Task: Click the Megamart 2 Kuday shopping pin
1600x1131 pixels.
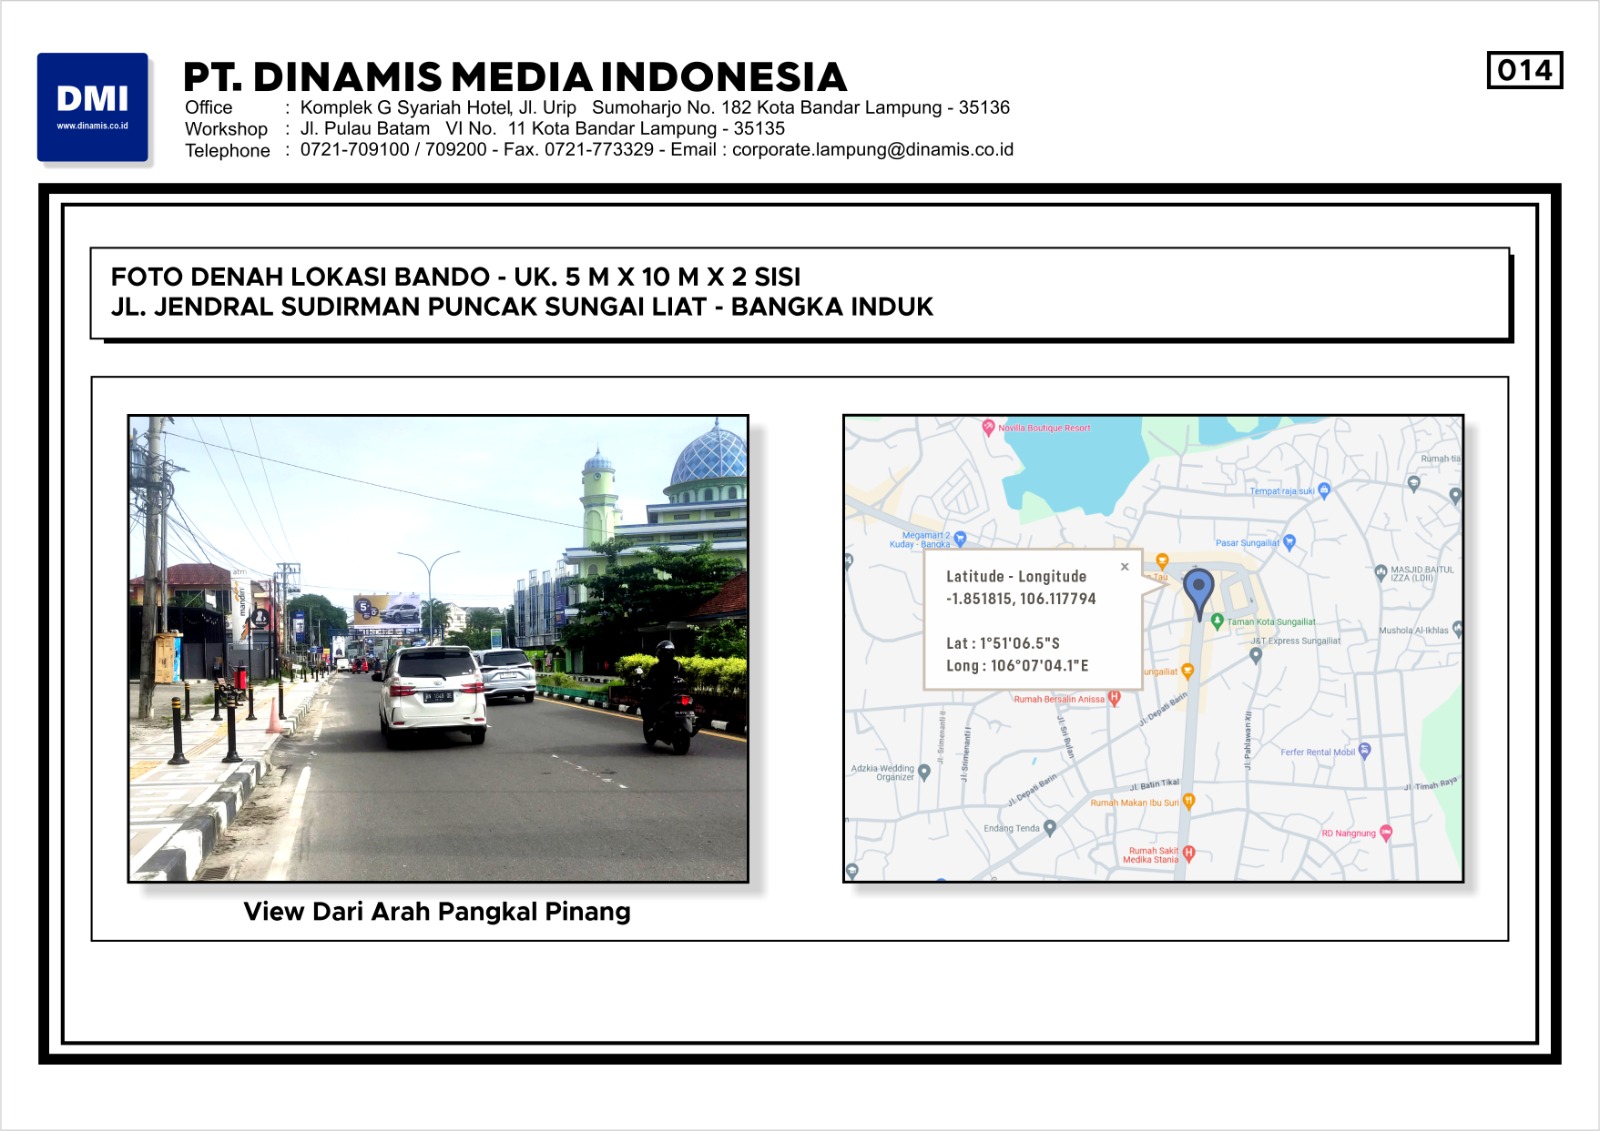Action: pyautogui.click(x=960, y=539)
